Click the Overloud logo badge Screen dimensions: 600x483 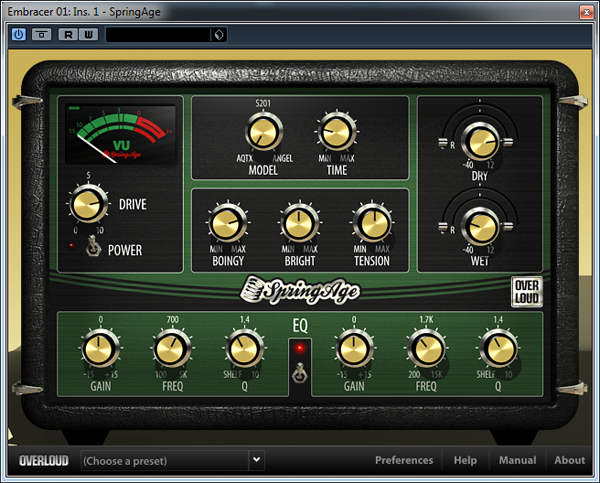click(x=527, y=292)
